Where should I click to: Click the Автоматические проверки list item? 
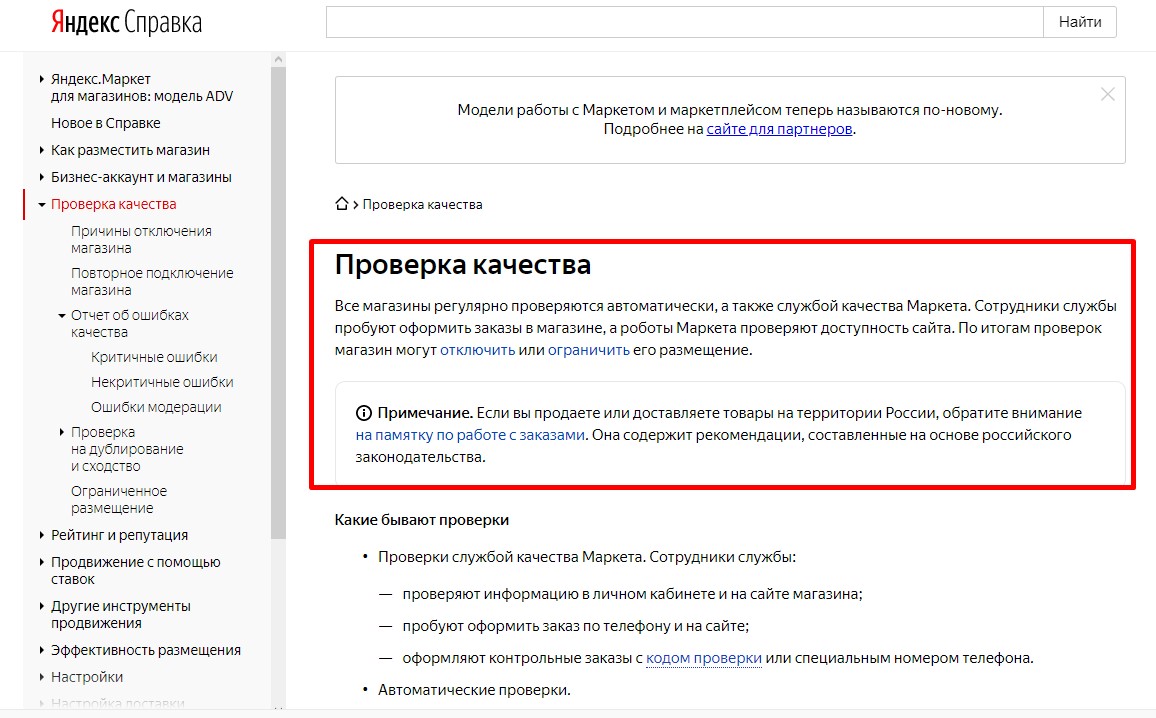coord(474,690)
